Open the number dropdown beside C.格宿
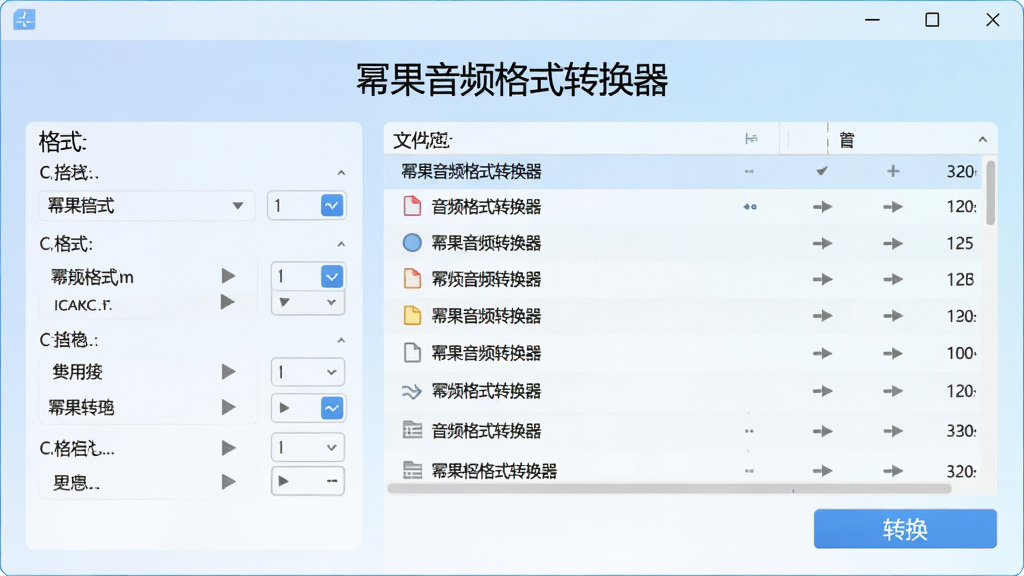Image resolution: width=1024 pixels, height=576 pixels. coord(308,448)
